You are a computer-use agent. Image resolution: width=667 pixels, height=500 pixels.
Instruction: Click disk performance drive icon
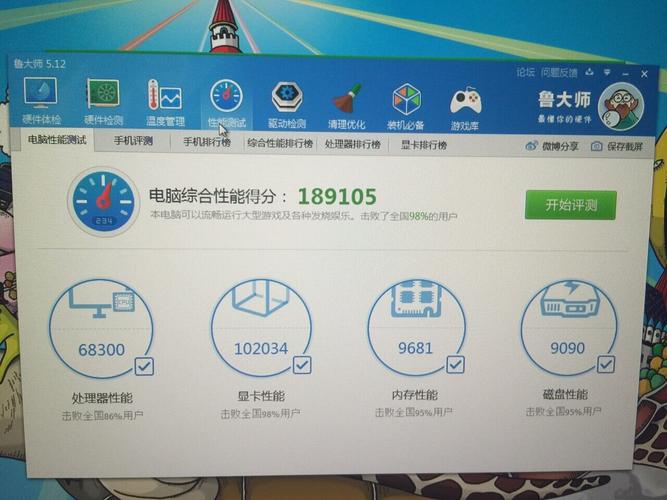tap(569, 298)
